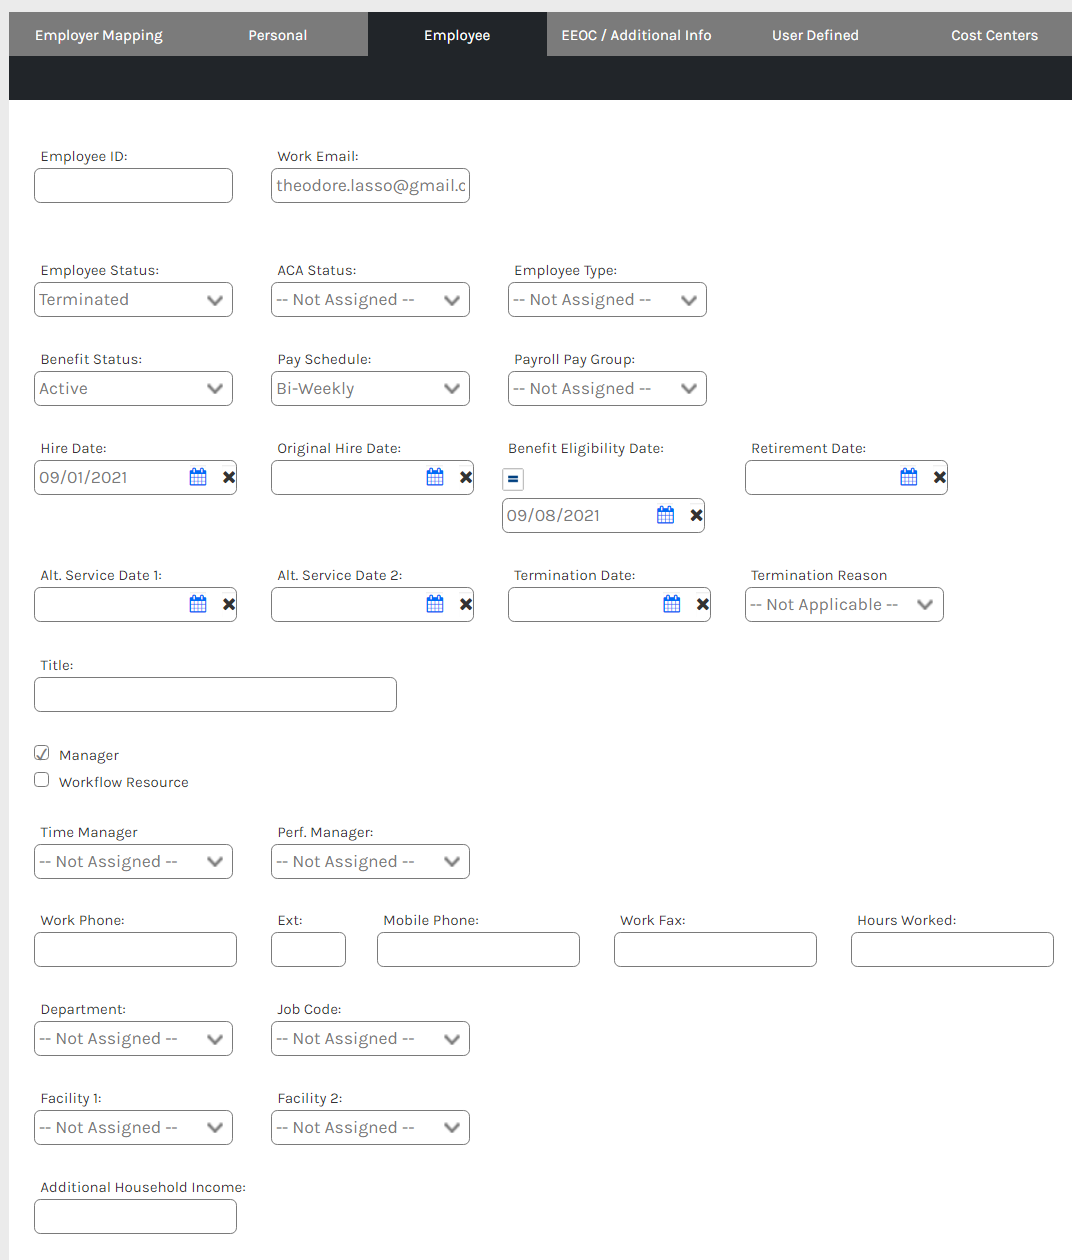This screenshot has height=1260, width=1072.
Task: Clear the Alt. Service Date 2 field
Action: pos(466,604)
